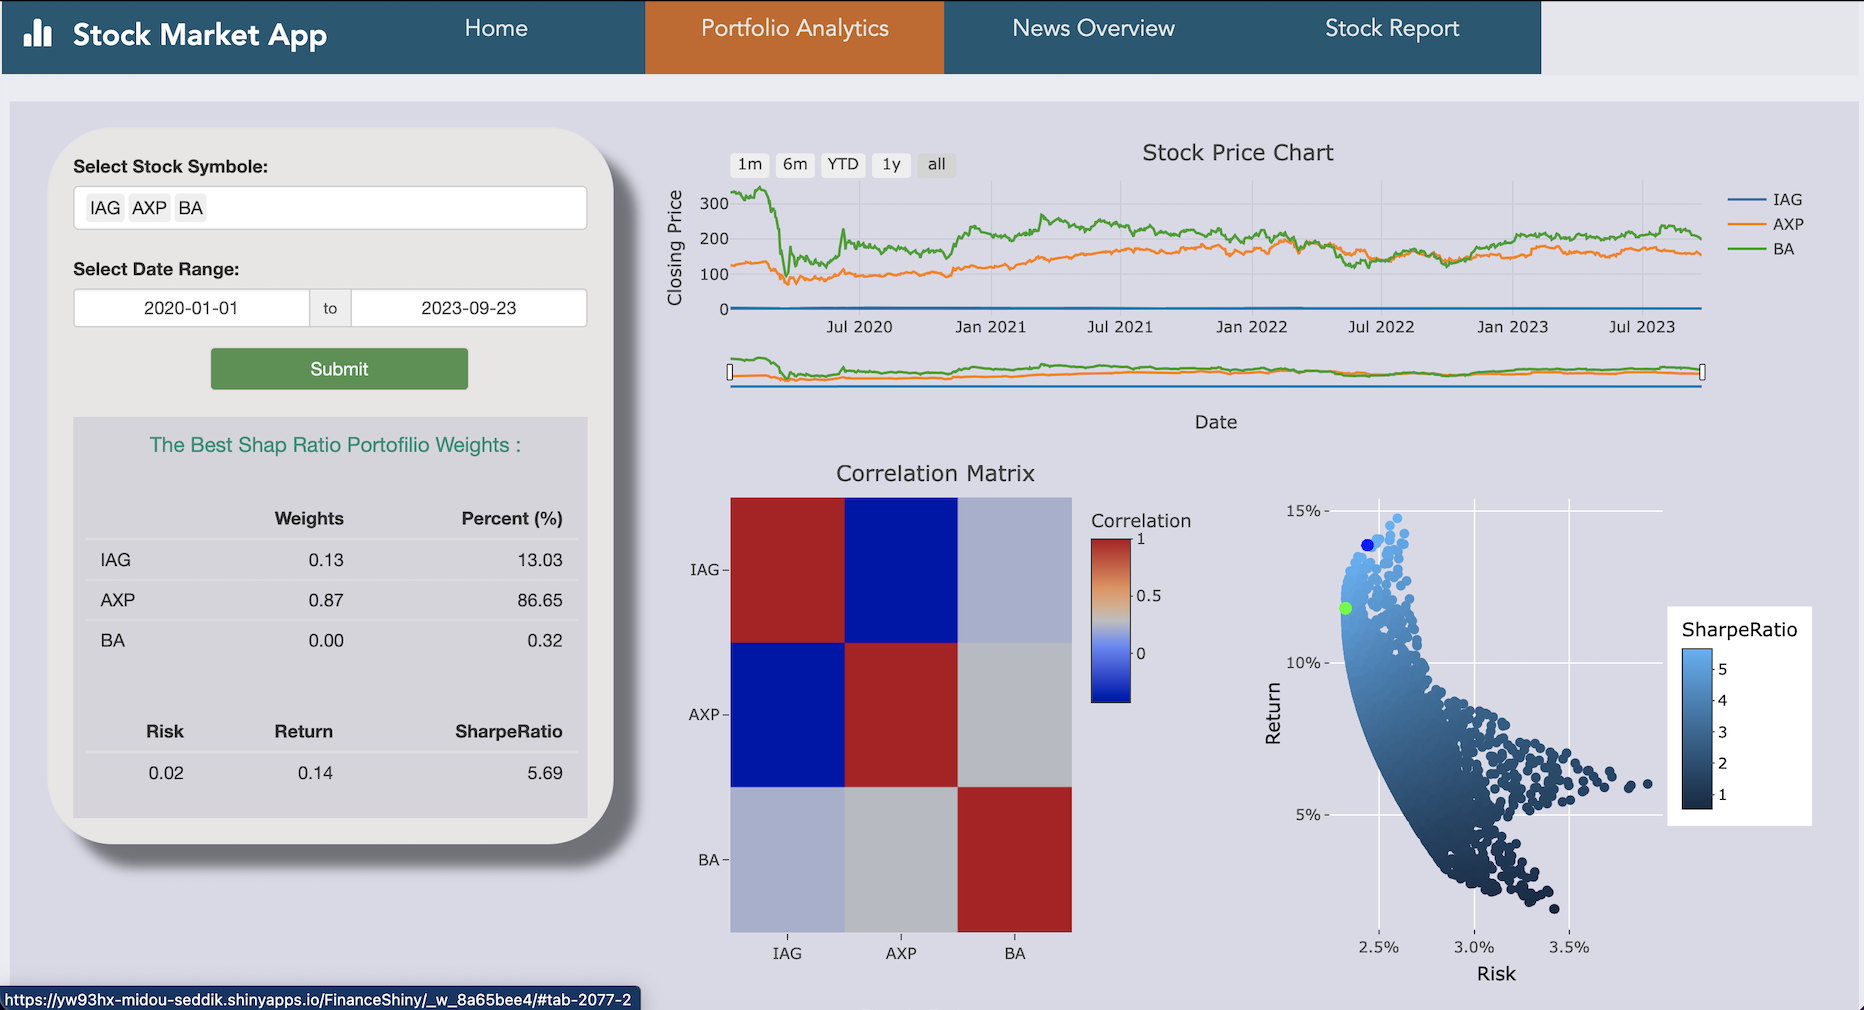
Task: Click the IAG row label in weights table
Action: tap(115, 560)
